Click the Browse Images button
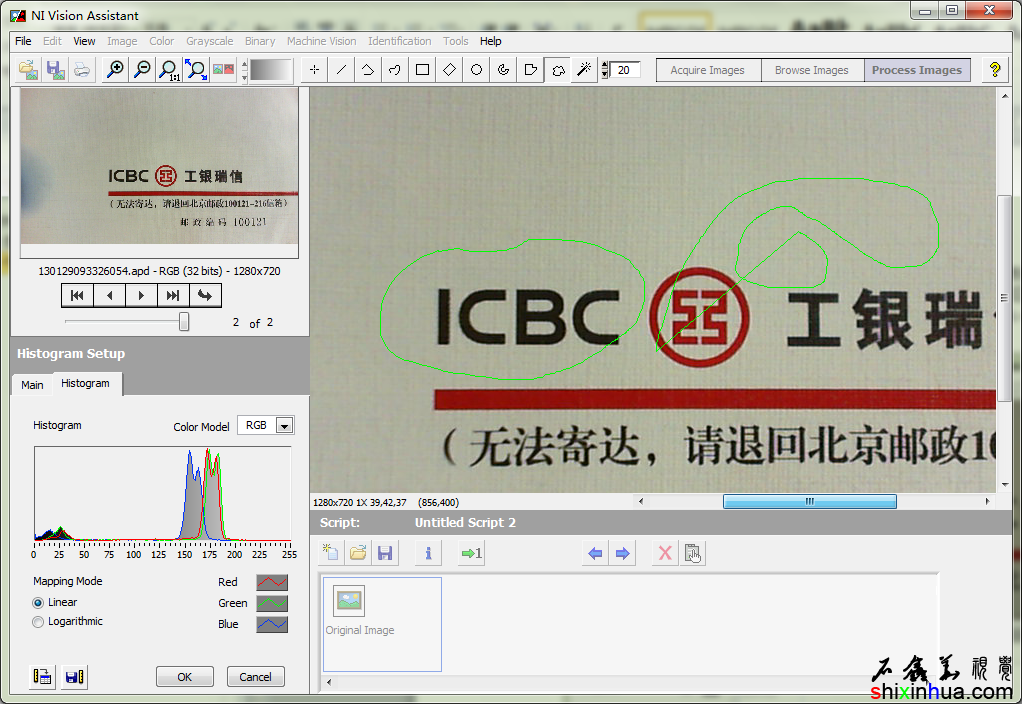This screenshot has width=1022, height=704. tap(811, 70)
